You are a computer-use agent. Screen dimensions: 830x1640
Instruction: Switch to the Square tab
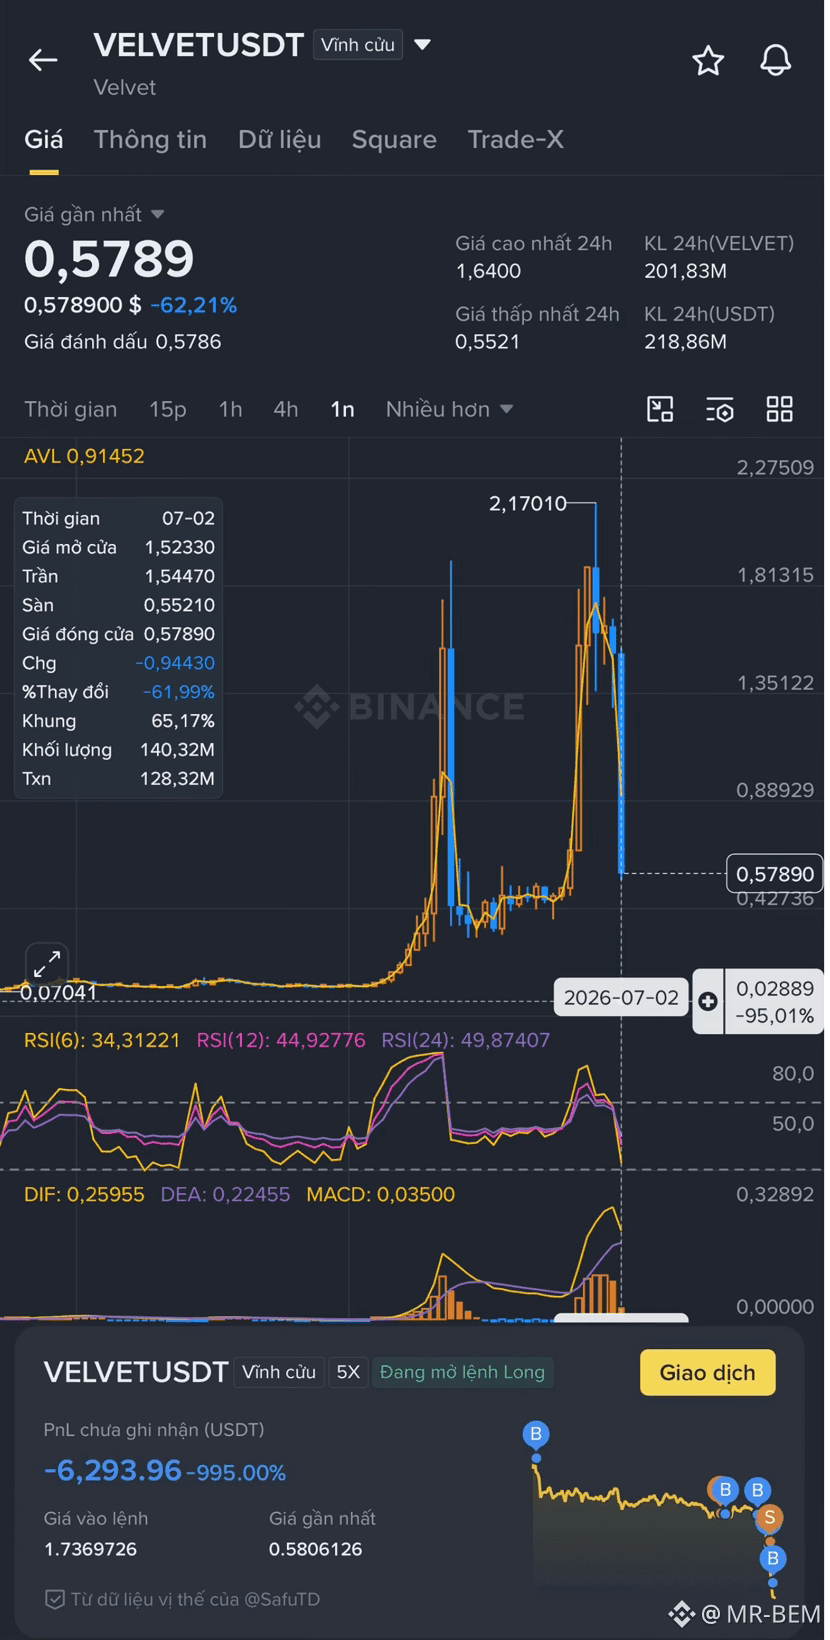coord(394,139)
